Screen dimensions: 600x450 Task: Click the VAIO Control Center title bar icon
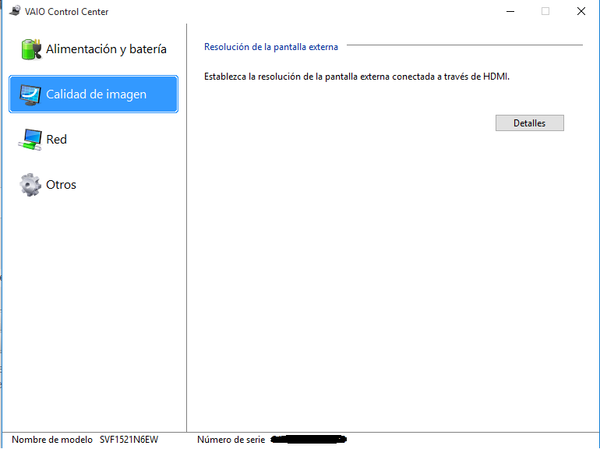pyautogui.click(x=13, y=11)
